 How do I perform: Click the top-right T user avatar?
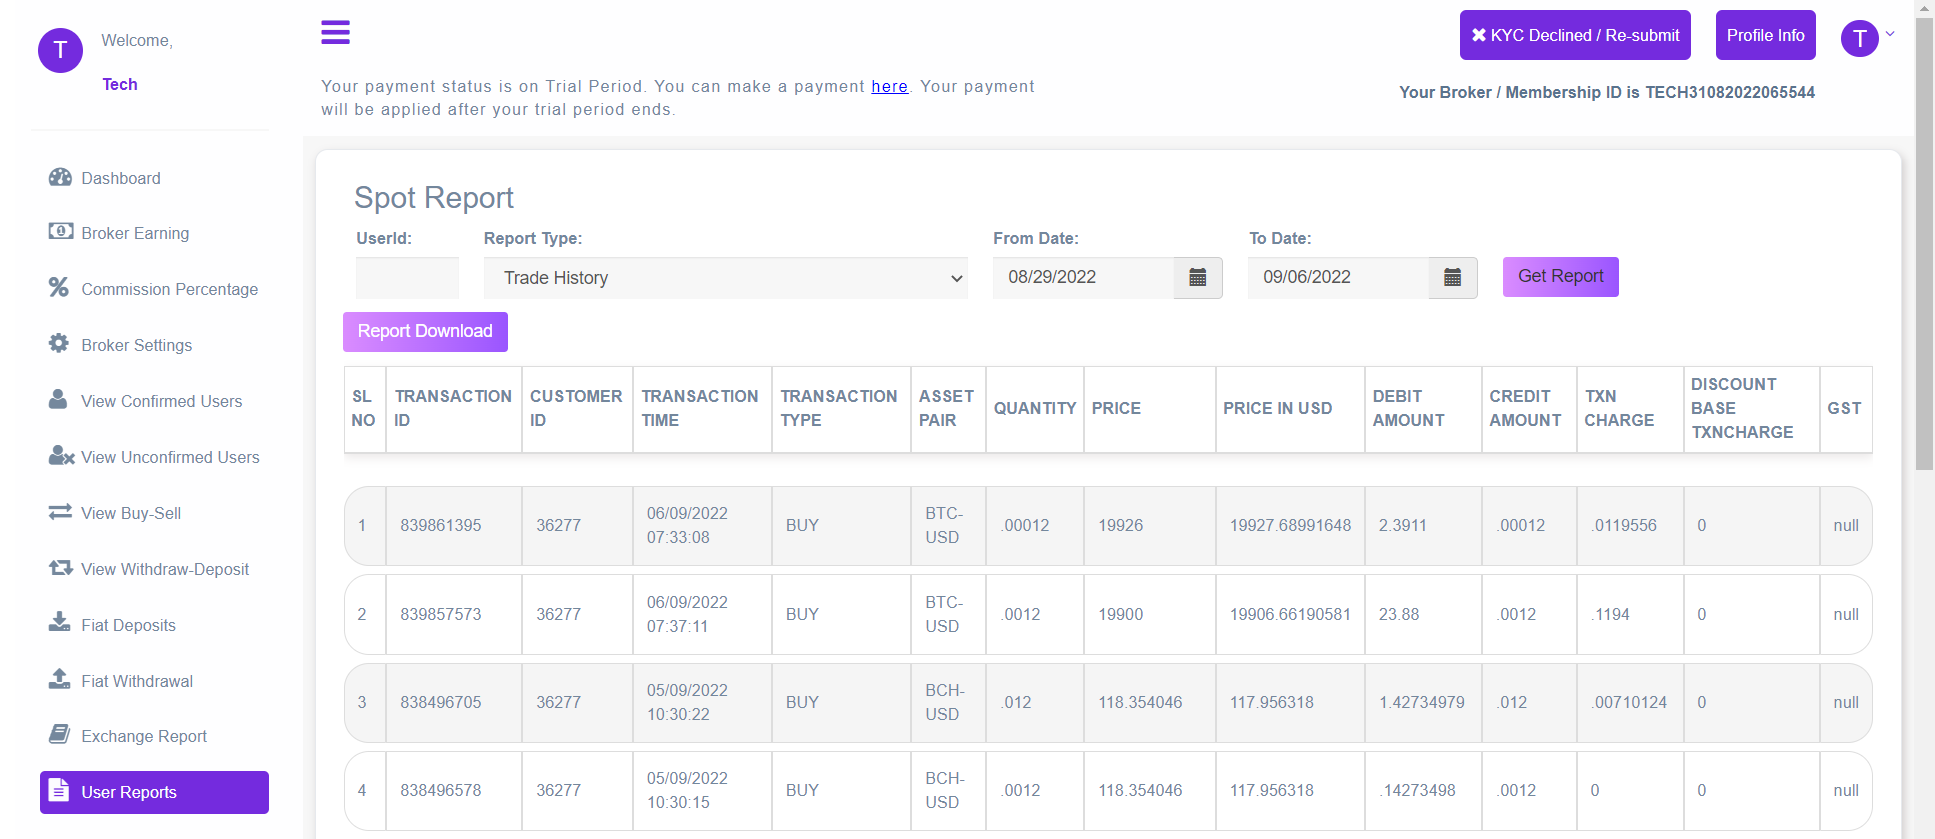pos(1859,38)
